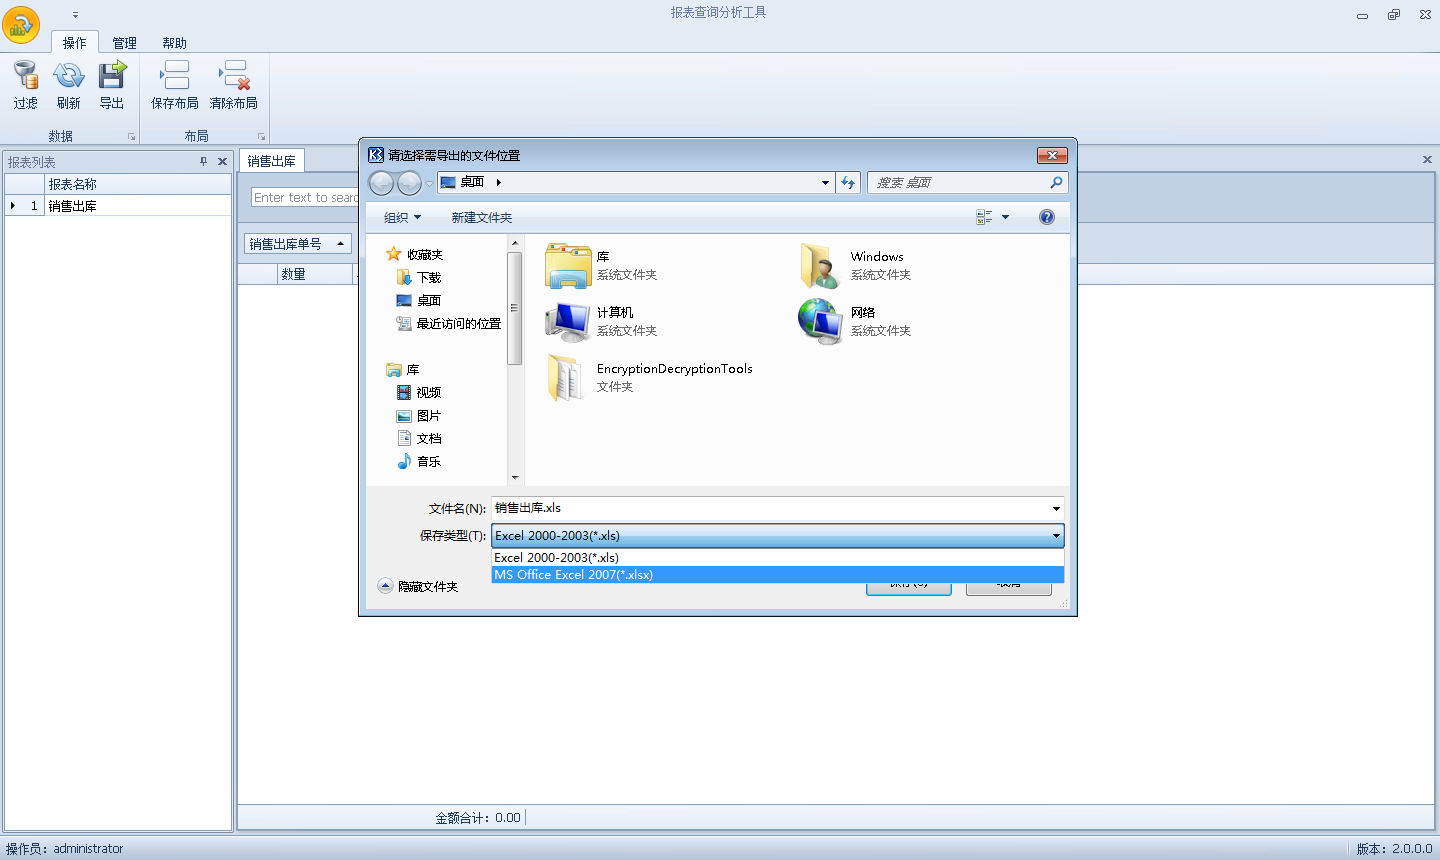This screenshot has width=1440, height=860.
Task: Click navigation pane scroll up arrow
Action: [515, 243]
